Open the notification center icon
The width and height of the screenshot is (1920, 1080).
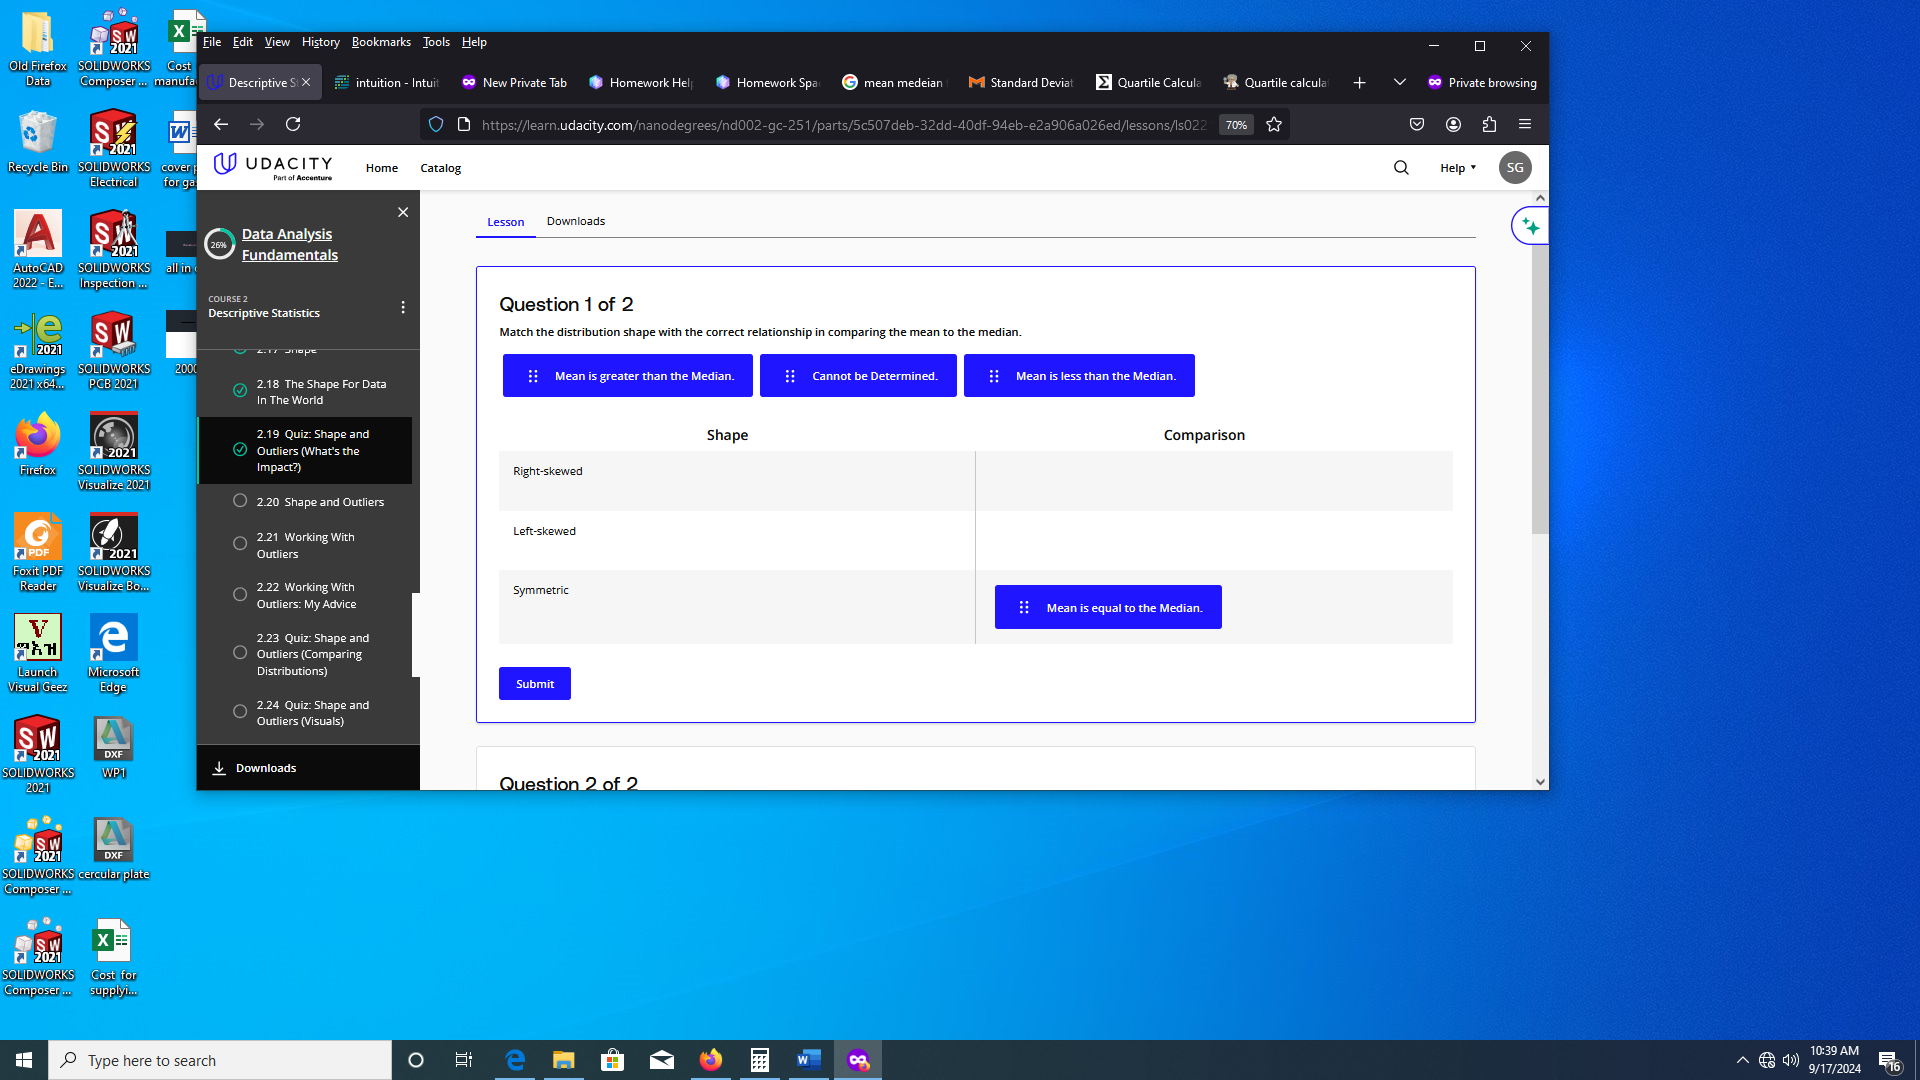(1889, 1060)
